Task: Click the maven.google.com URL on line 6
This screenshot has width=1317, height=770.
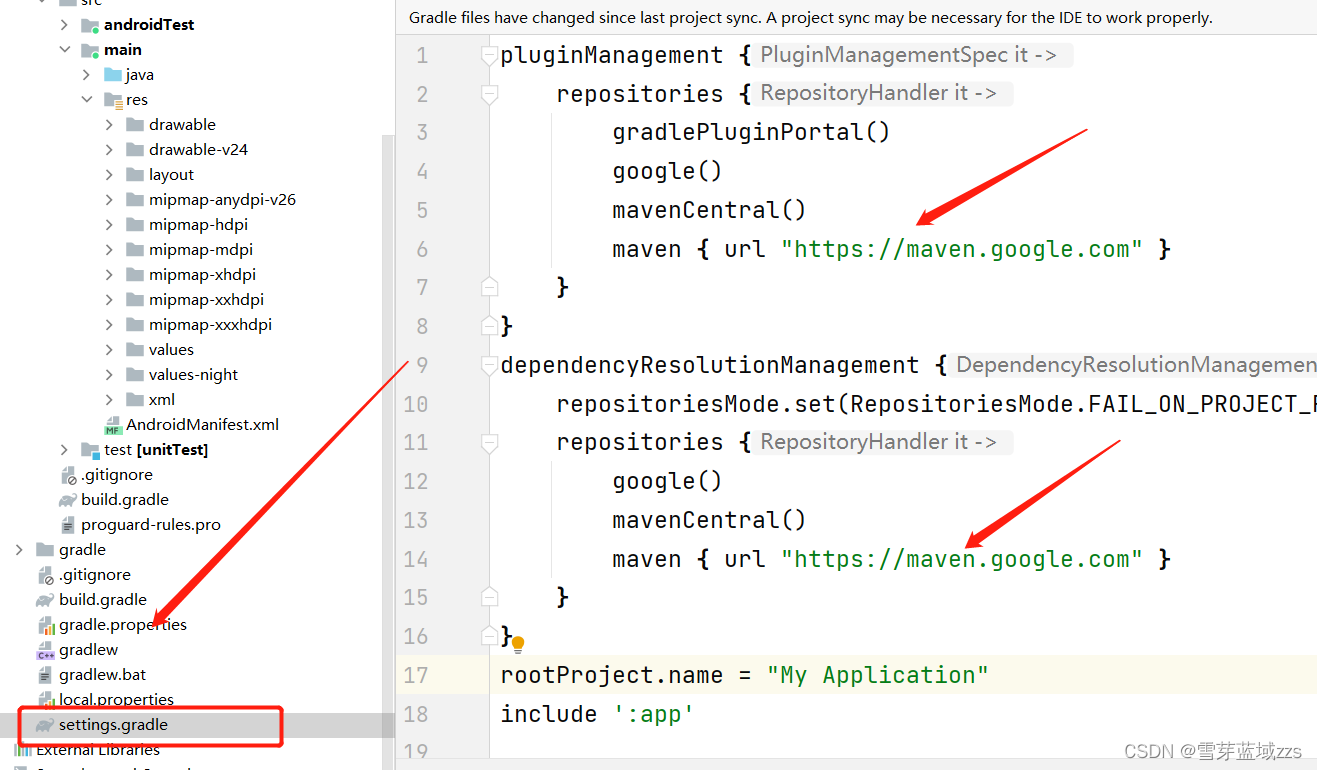Action: [961, 249]
